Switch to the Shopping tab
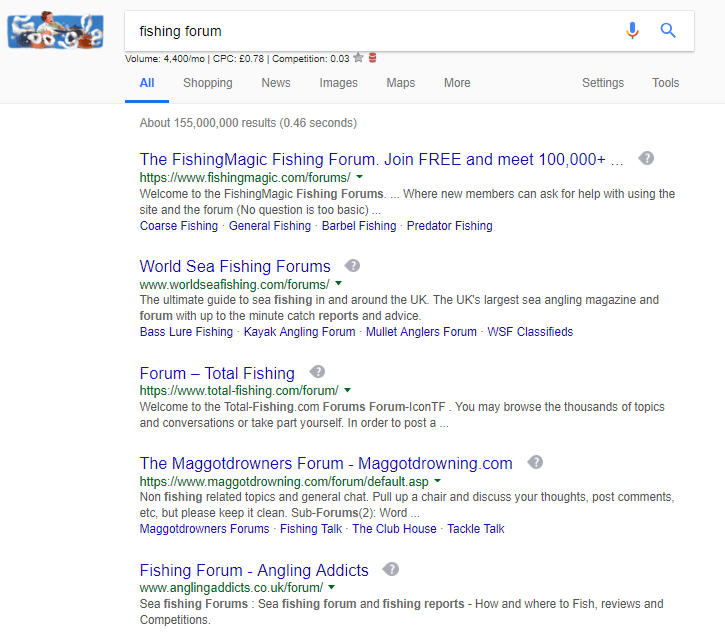This screenshot has width=725, height=642. point(208,83)
